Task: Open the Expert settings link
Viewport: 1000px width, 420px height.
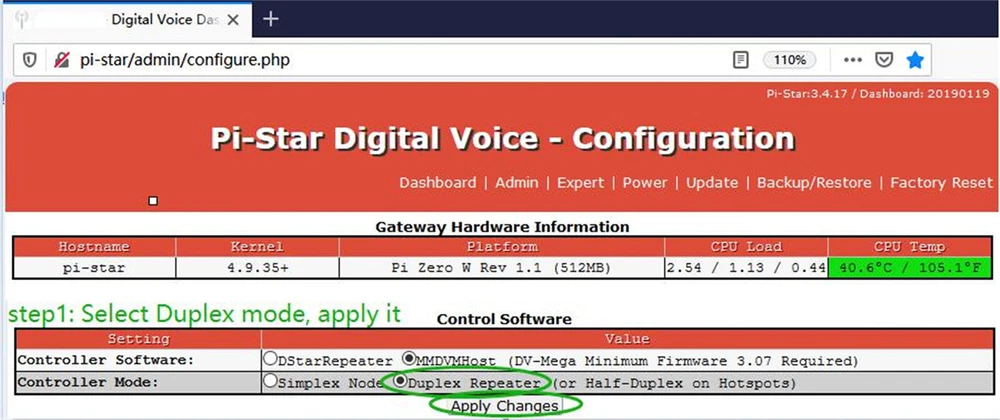Action: tap(580, 183)
